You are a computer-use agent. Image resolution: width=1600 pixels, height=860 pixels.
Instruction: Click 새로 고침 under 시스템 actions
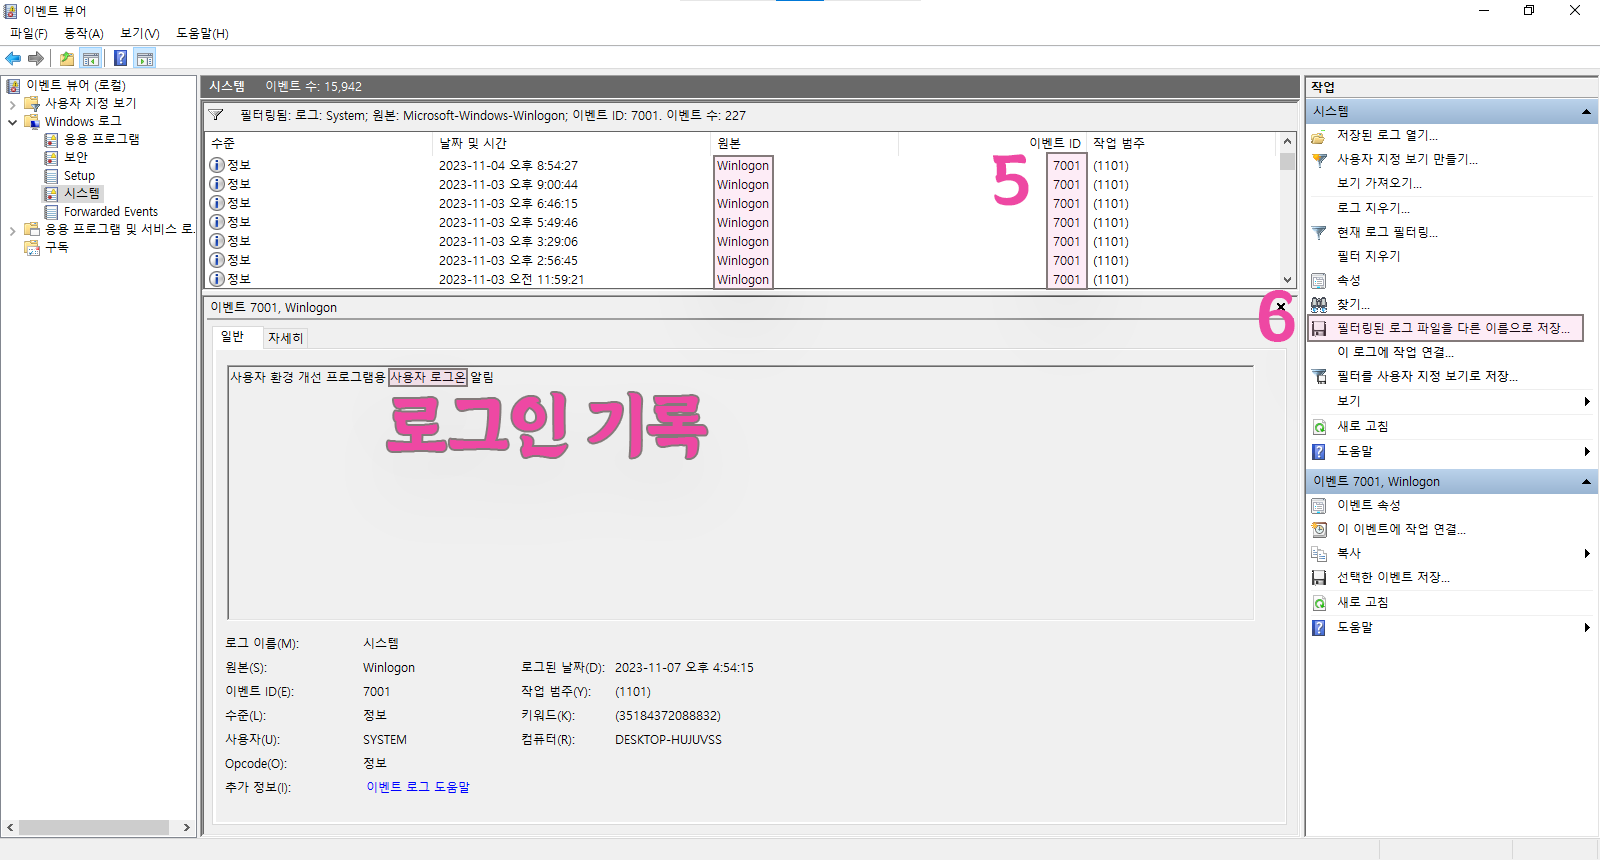(1362, 426)
